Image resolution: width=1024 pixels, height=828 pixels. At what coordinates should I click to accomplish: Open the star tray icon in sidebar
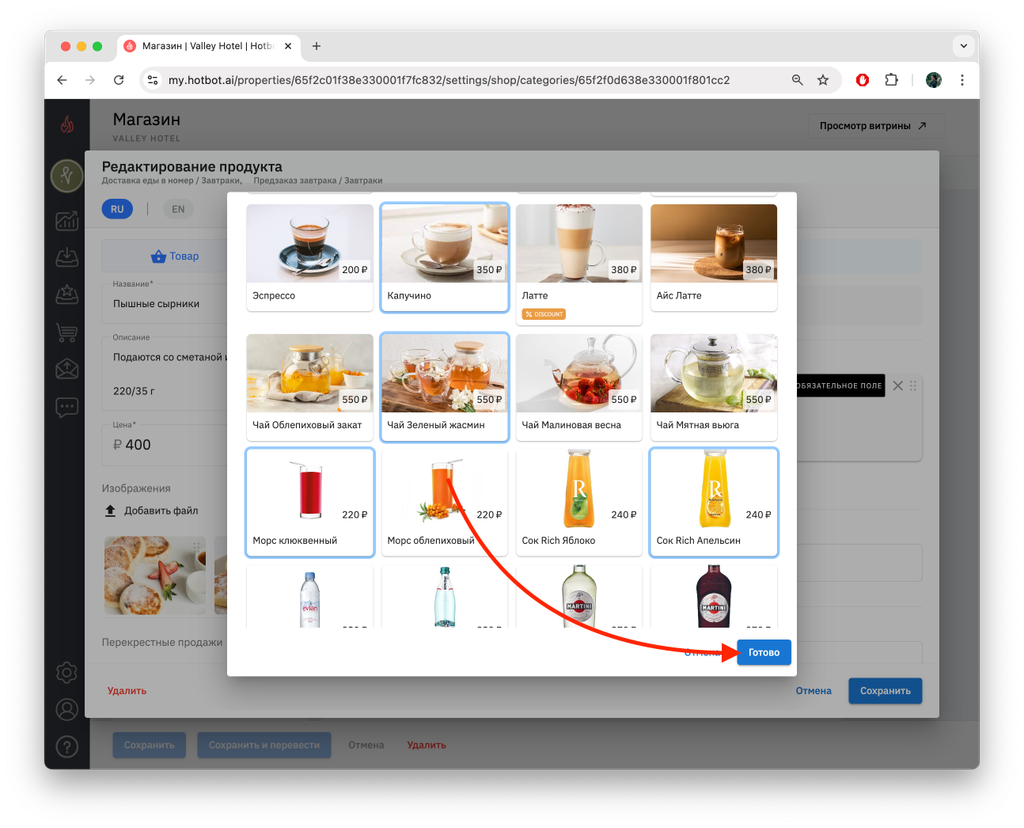[67, 295]
